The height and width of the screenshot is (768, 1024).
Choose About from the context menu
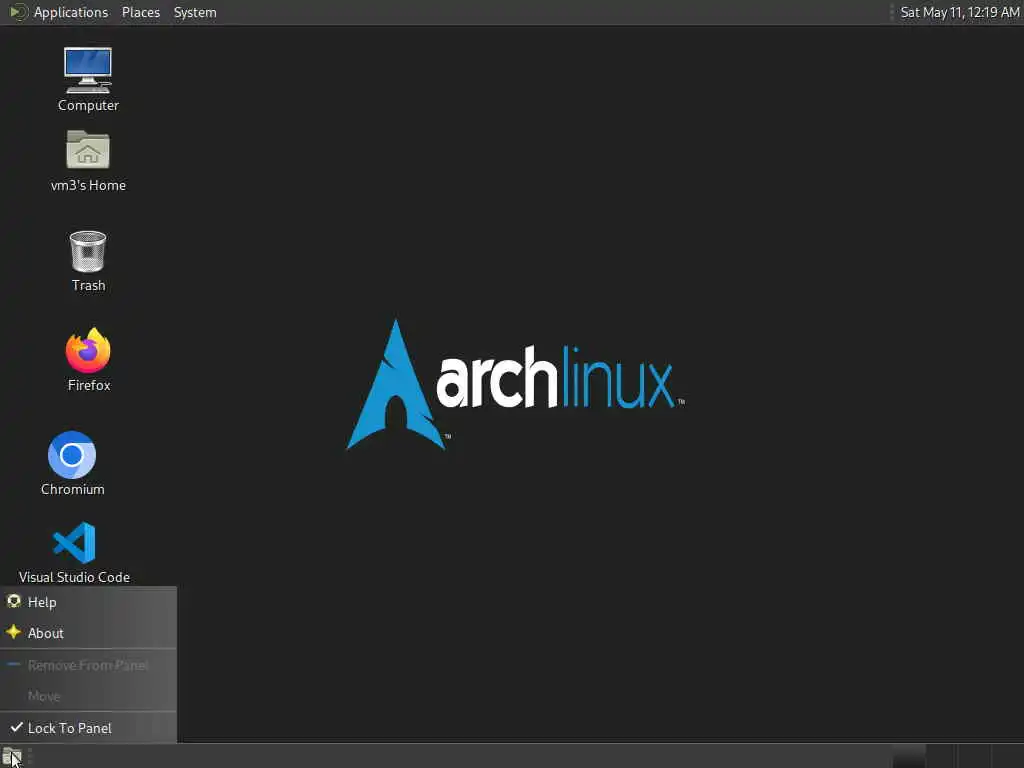88,633
